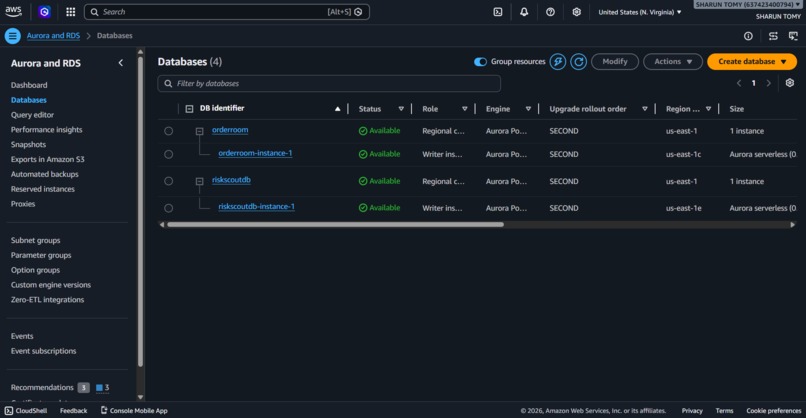Open the Status column filter arrow
The image size is (806, 418).
point(401,109)
